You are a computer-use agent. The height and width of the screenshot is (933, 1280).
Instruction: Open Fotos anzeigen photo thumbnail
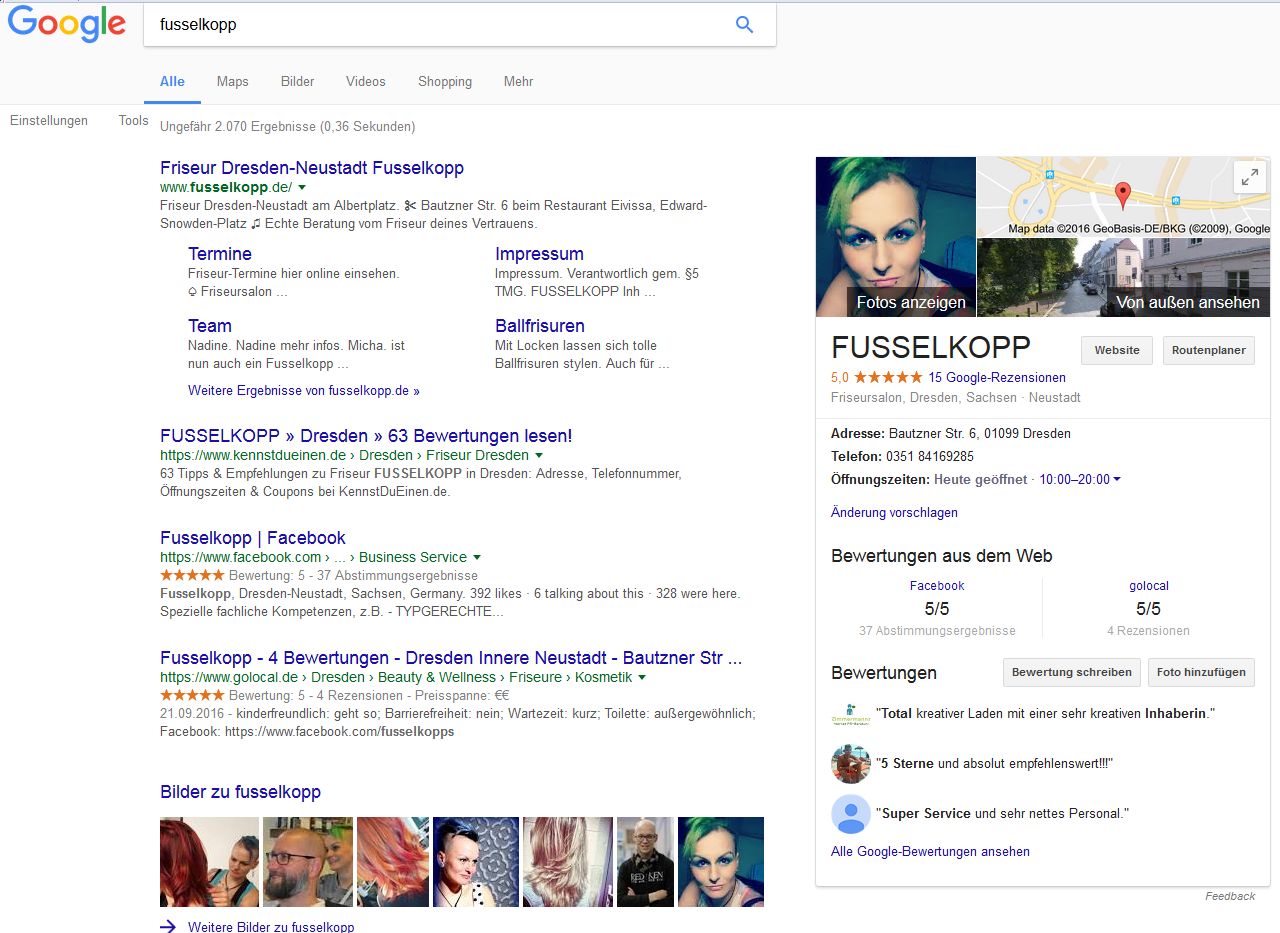click(x=896, y=237)
